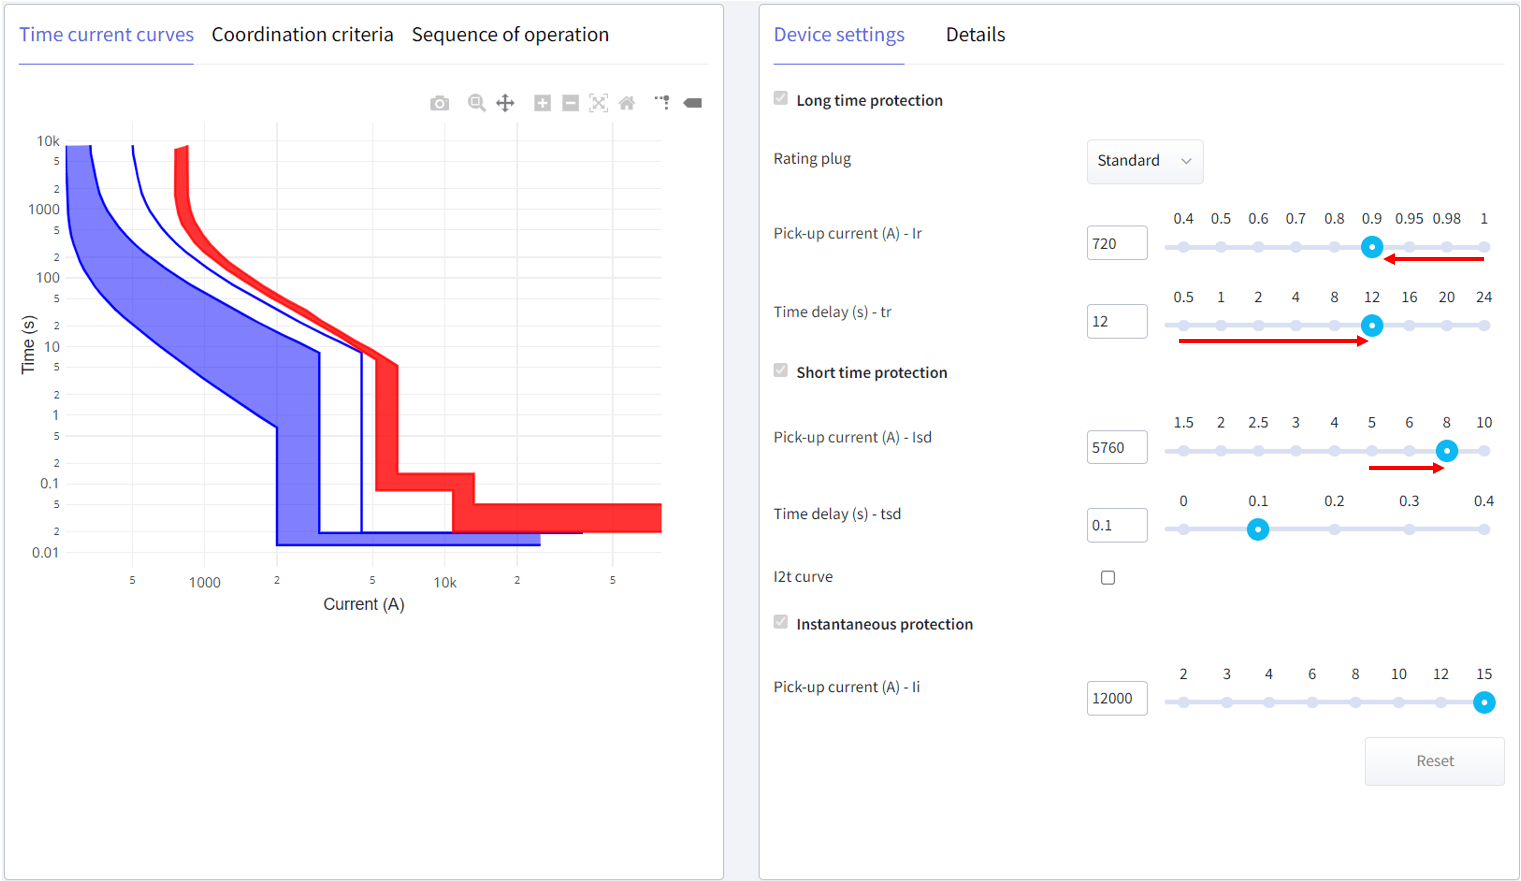Viewport: 1521px width, 881px height.
Task: Open the Details tab
Action: [975, 34]
